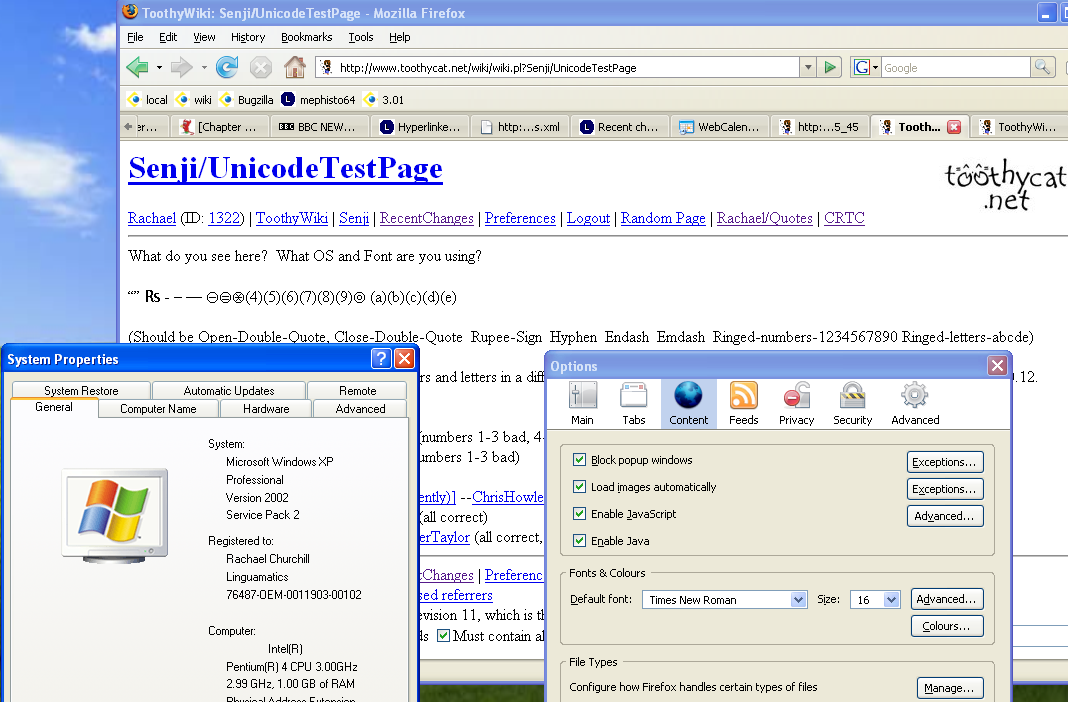Toggle Block popup windows checkbox

(579, 460)
